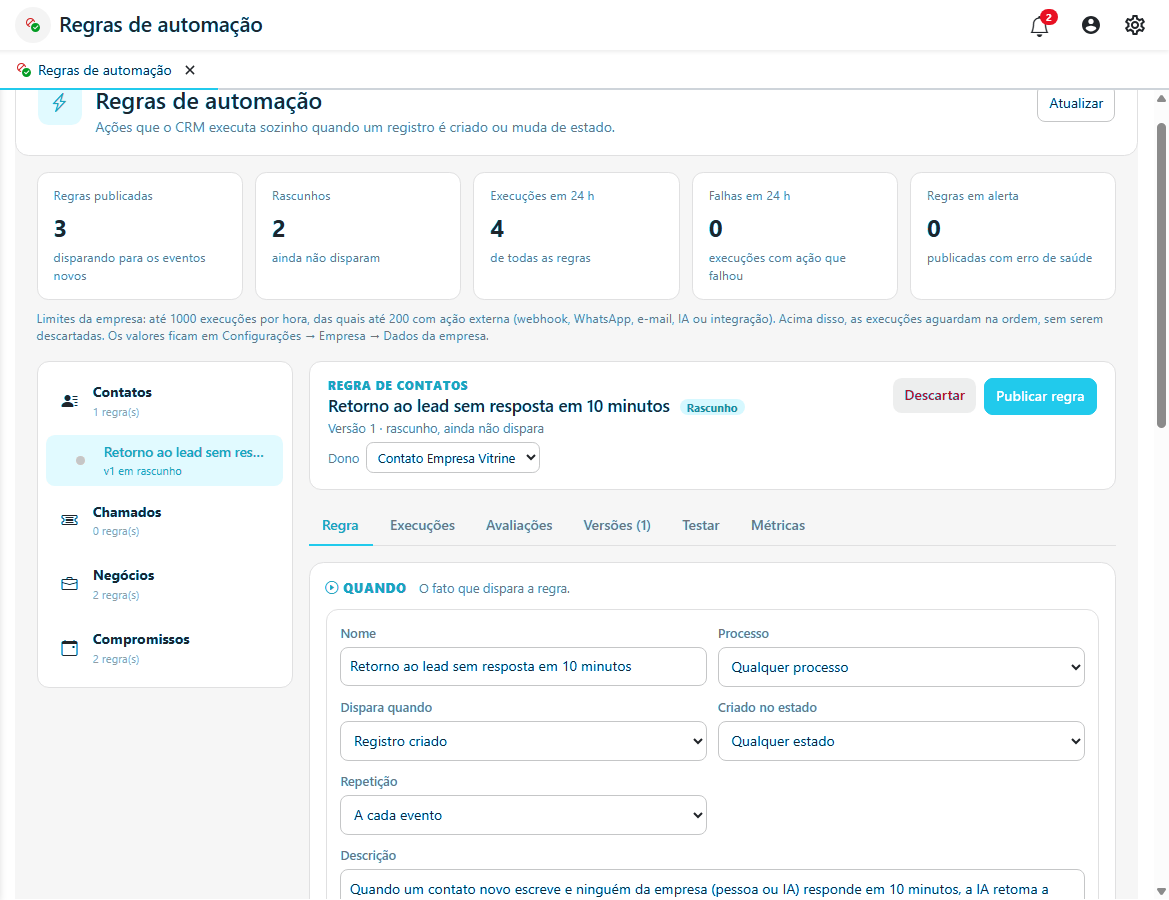This screenshot has height=900, width=1169.
Task: Click the Rascunho status badge
Action: (x=712, y=408)
